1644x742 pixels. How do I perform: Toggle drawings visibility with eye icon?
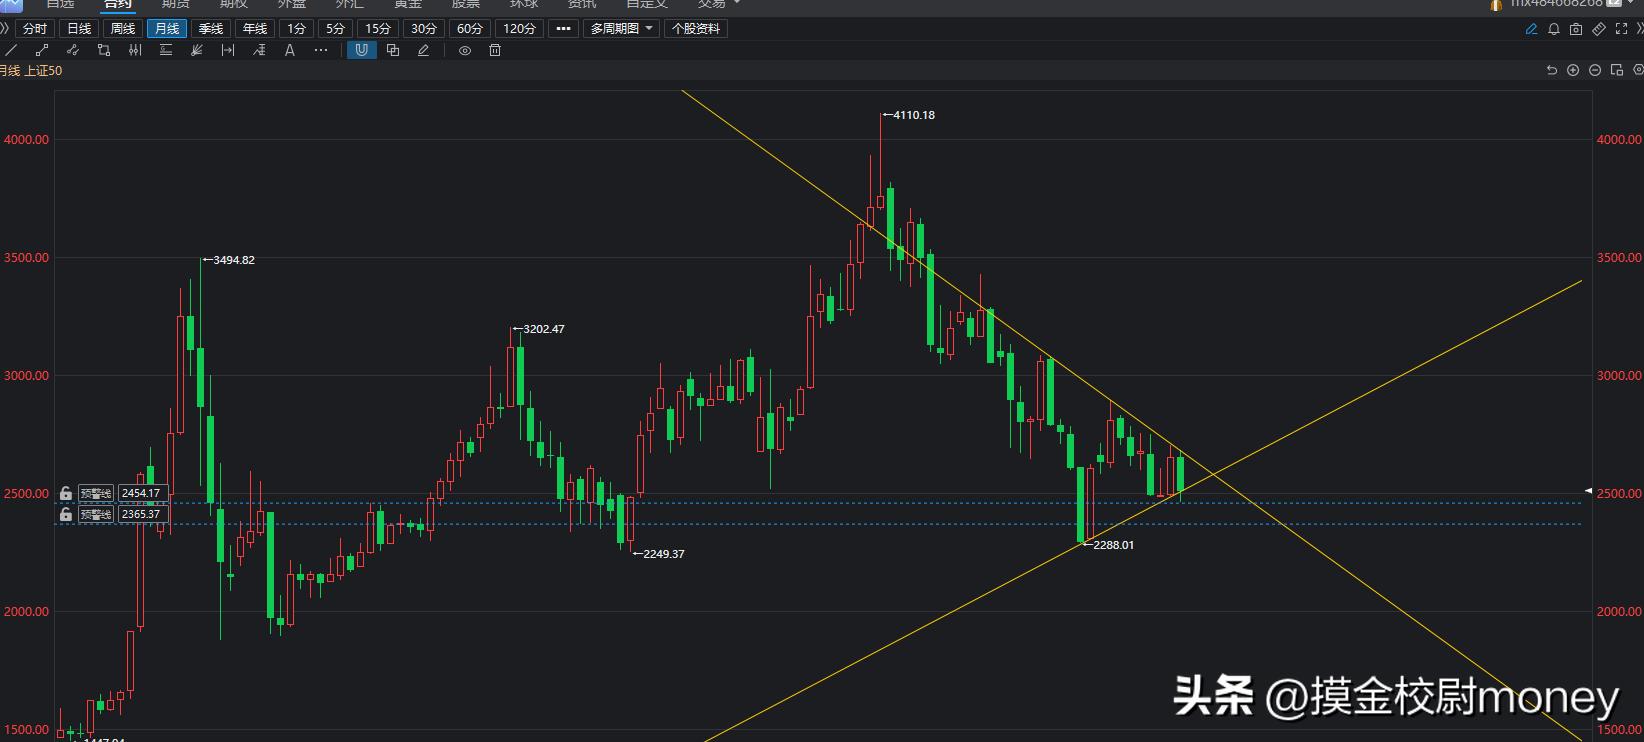pyautogui.click(x=465, y=50)
